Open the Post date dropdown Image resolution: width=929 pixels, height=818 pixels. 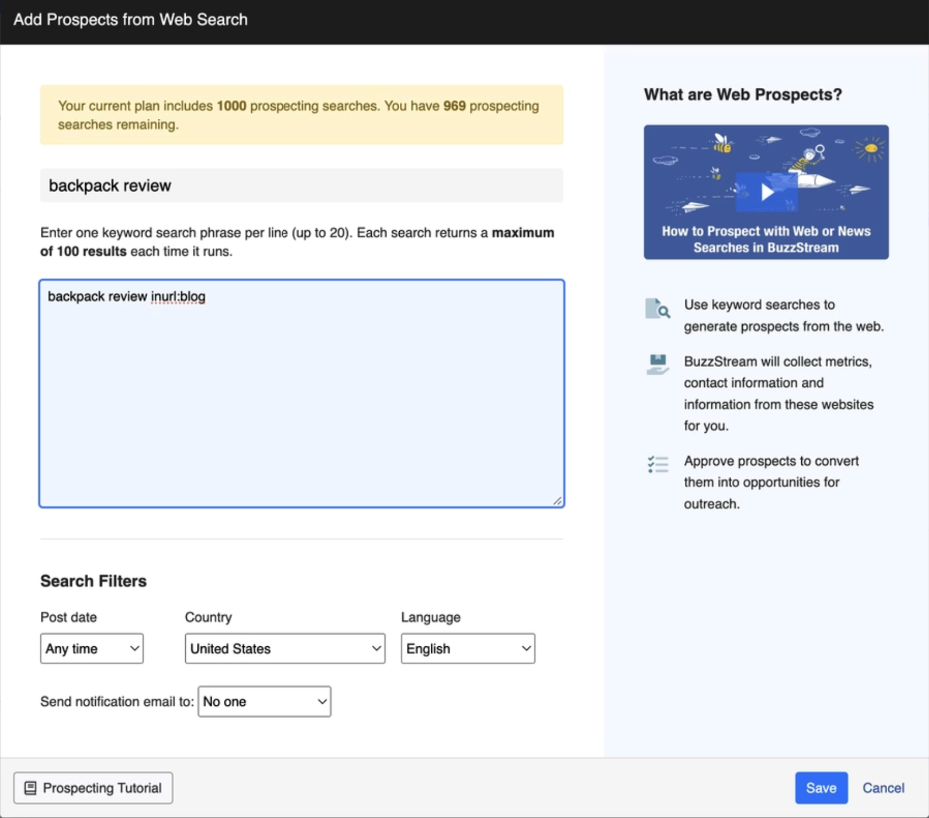point(92,649)
